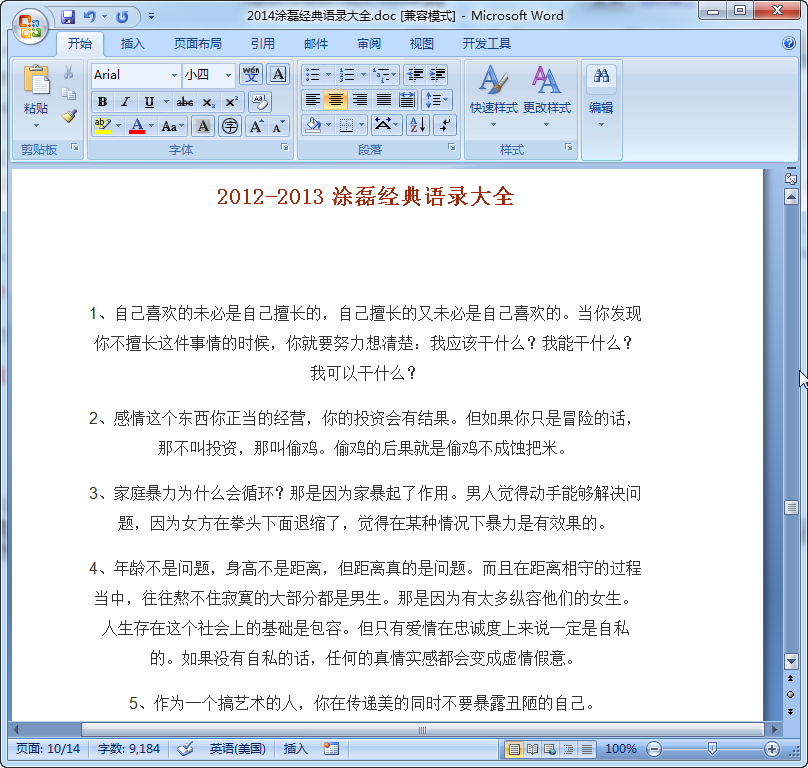The image size is (808, 768).
Task: Toggle superscript formatting
Action: (x=231, y=102)
